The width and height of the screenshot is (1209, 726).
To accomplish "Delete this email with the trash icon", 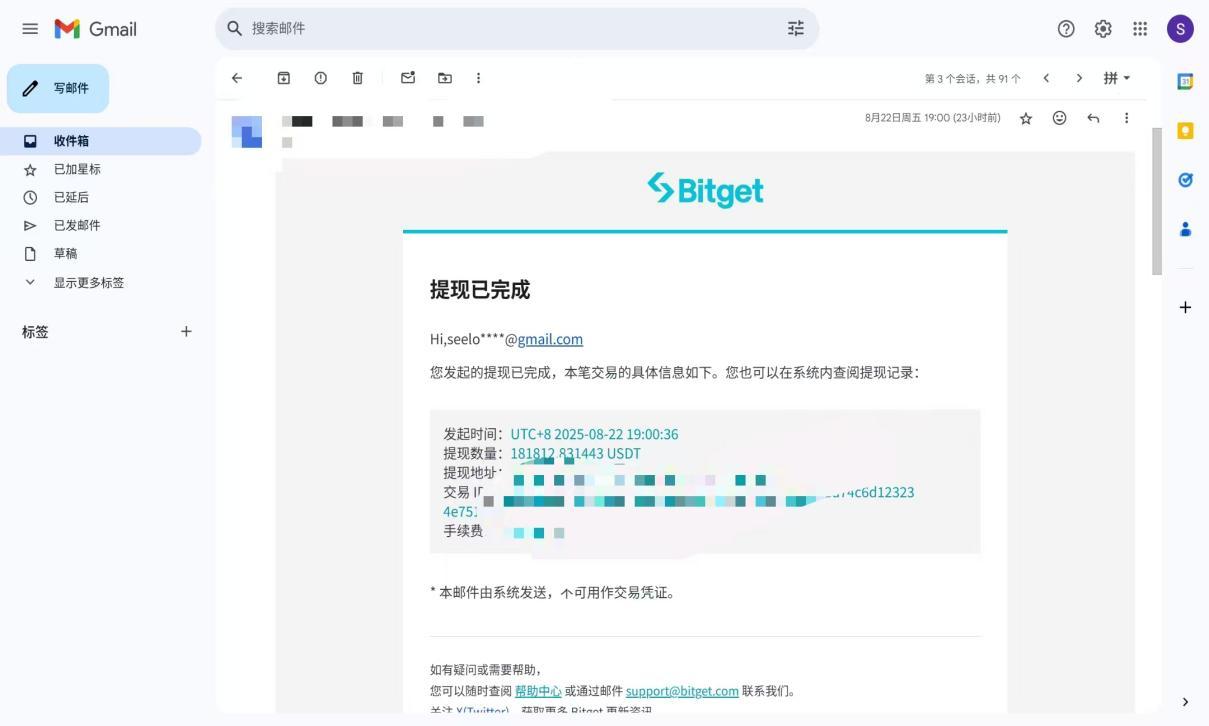I will coord(358,78).
